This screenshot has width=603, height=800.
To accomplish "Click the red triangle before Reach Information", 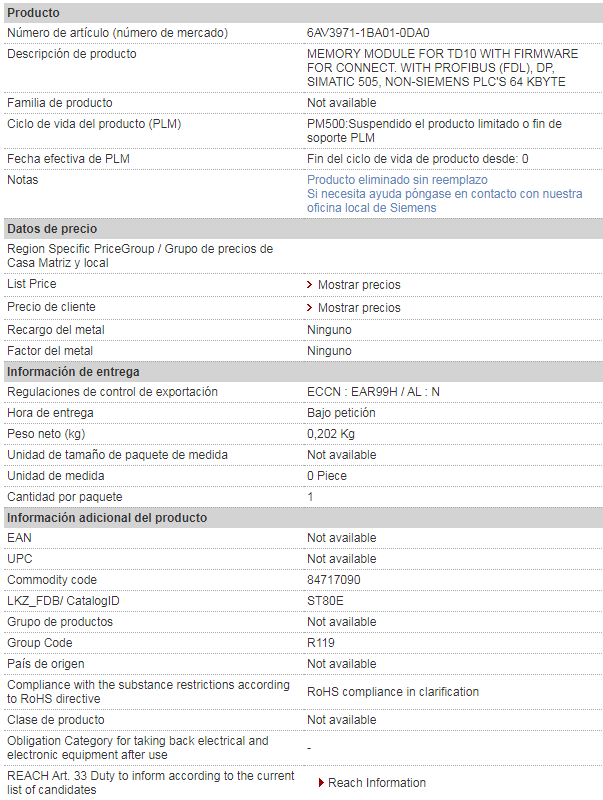I will click(321, 783).
